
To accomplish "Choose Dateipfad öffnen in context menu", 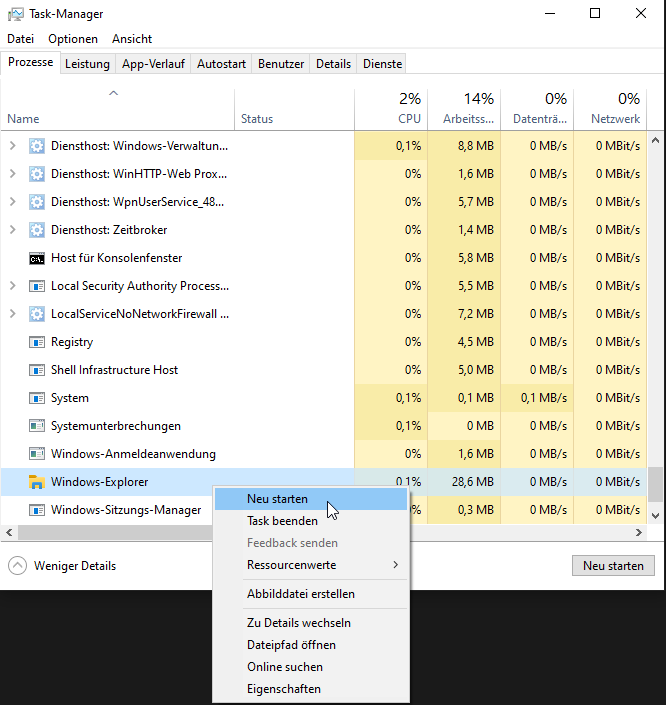I will [x=311, y=645].
